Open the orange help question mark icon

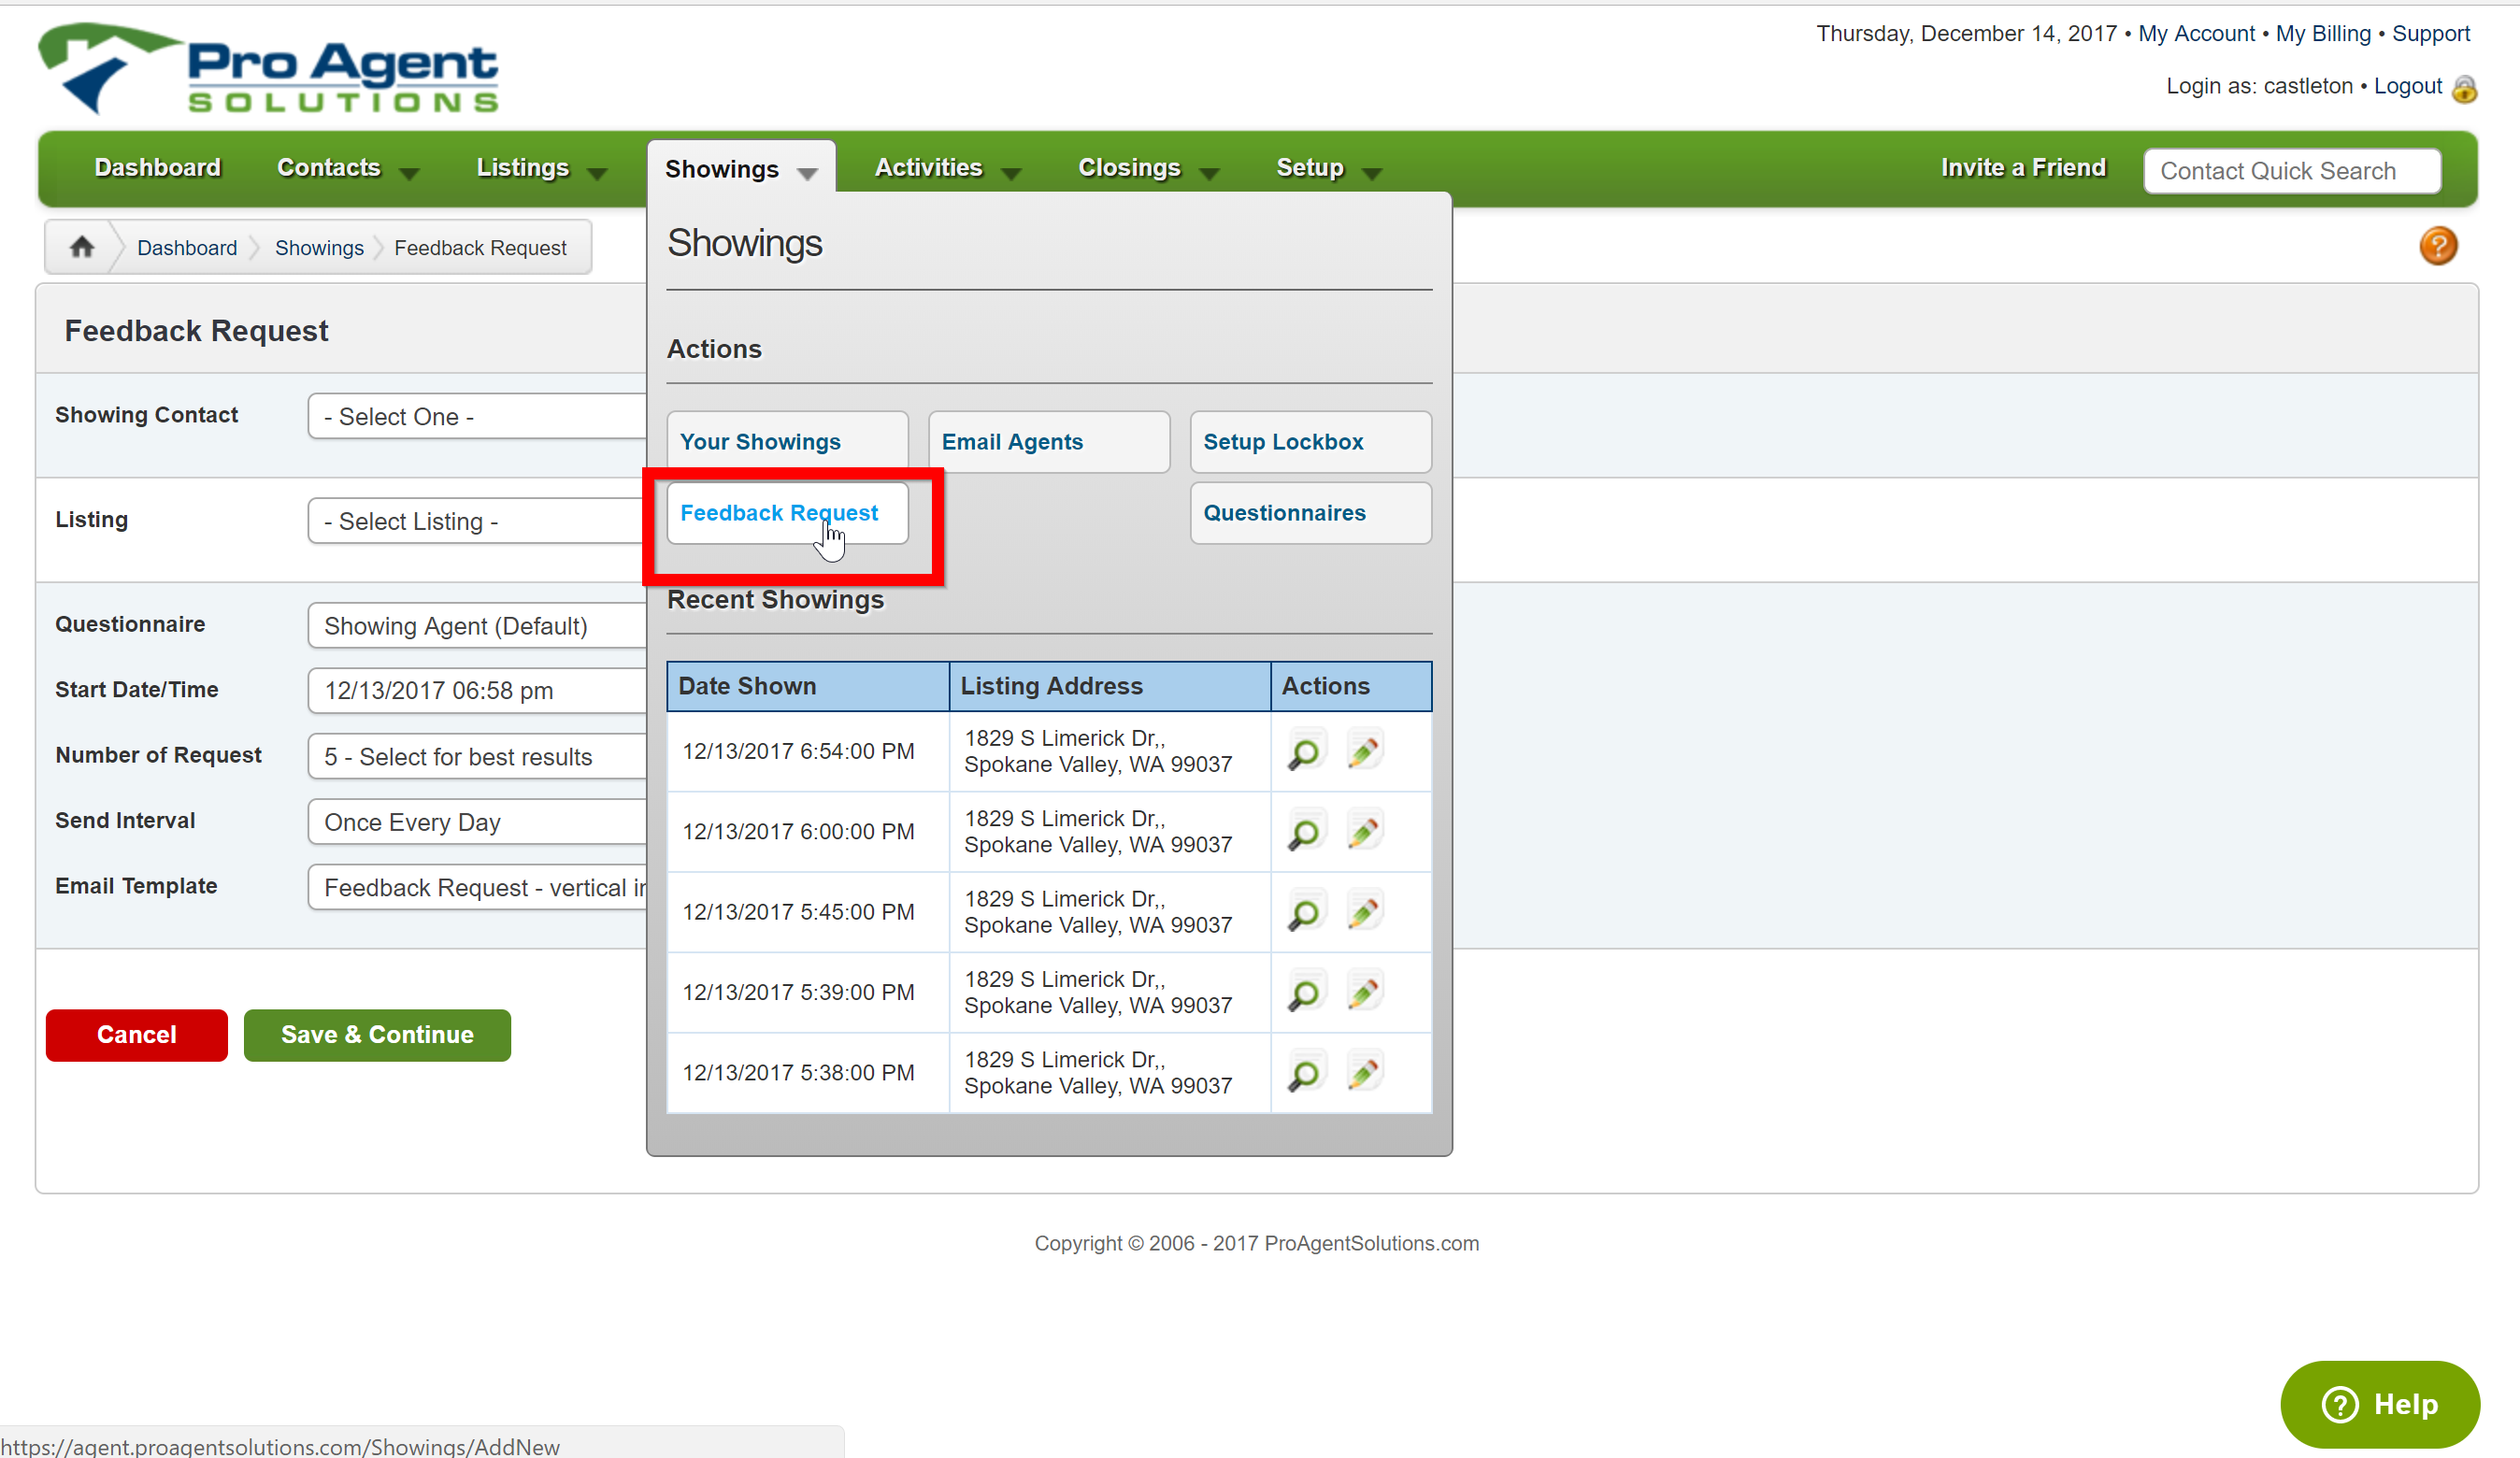pyautogui.click(x=2438, y=246)
